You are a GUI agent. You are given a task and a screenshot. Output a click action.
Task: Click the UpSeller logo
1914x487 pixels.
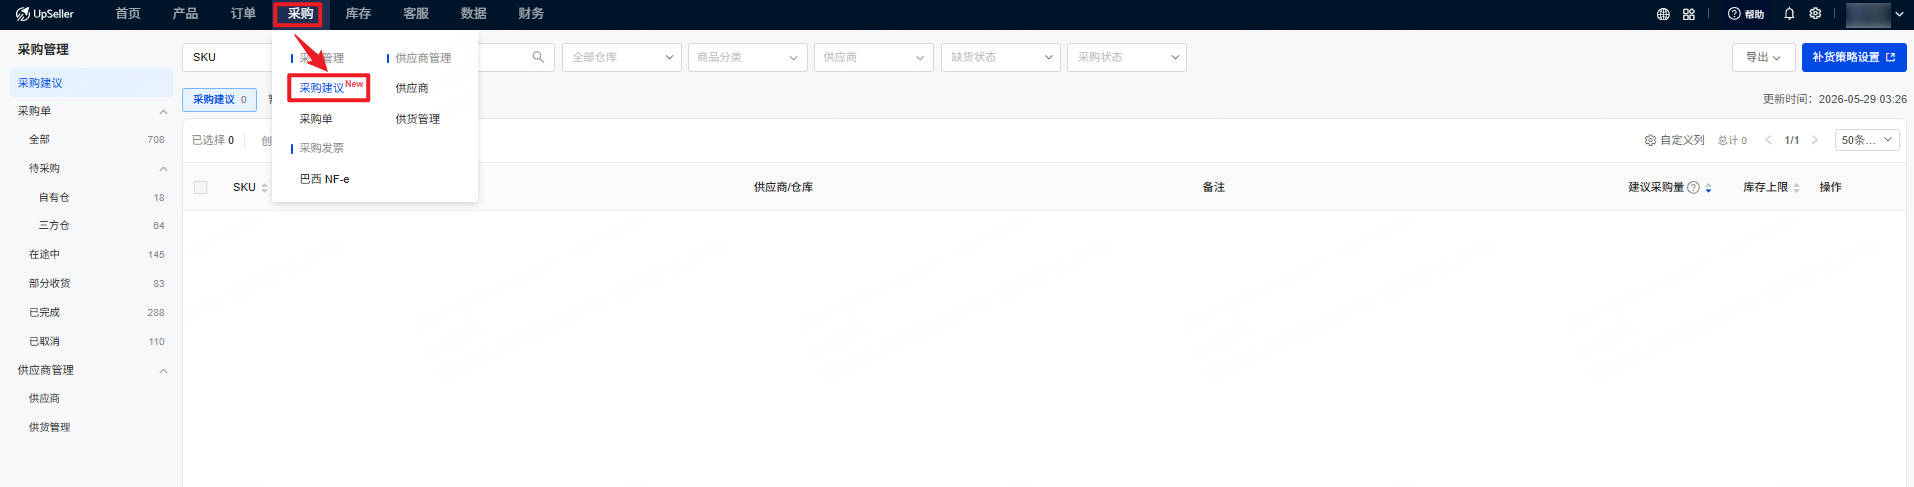tap(45, 14)
